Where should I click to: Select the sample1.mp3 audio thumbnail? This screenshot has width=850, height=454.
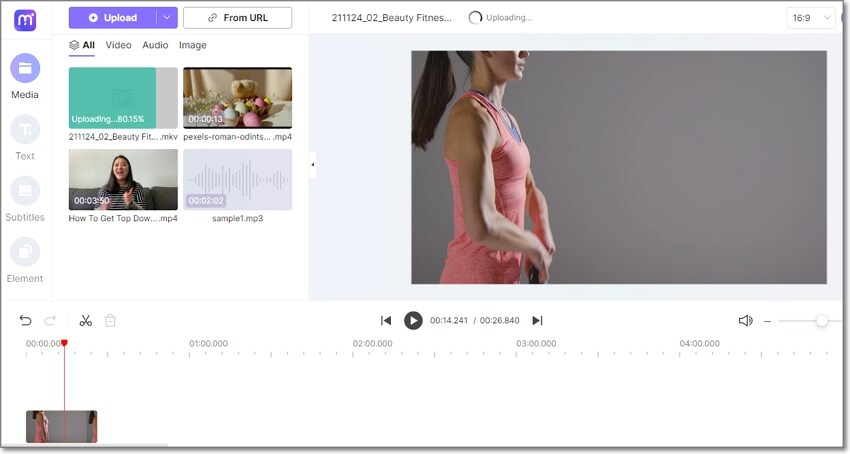pos(237,180)
